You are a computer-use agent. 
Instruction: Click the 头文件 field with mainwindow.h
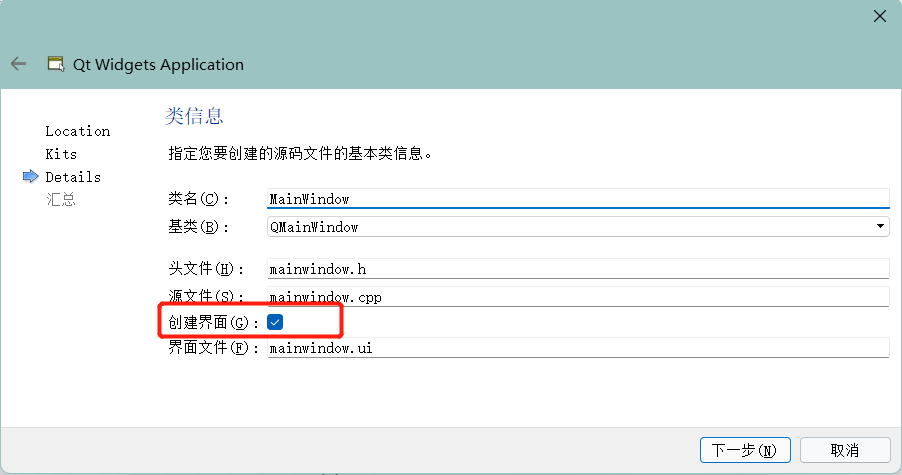pyautogui.click(x=578, y=268)
